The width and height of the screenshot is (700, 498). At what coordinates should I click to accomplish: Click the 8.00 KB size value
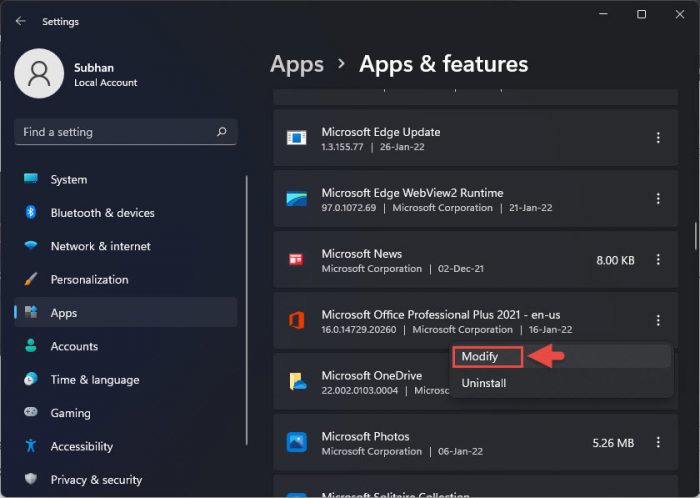coord(615,260)
